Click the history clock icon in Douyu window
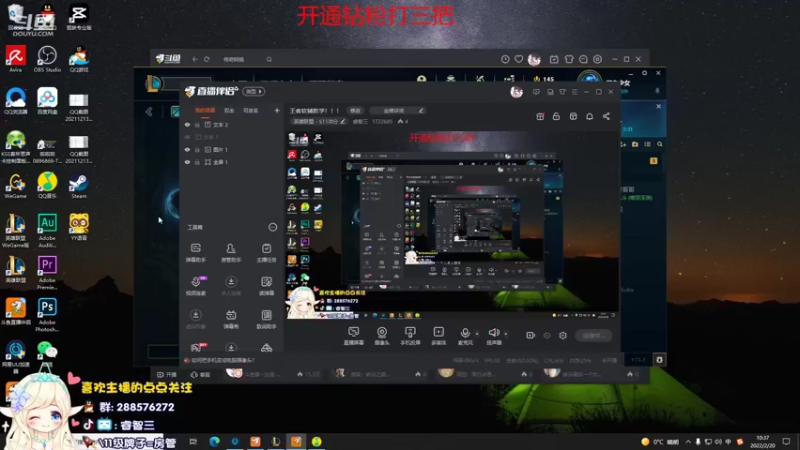The width and height of the screenshot is (800, 450). click(505, 59)
